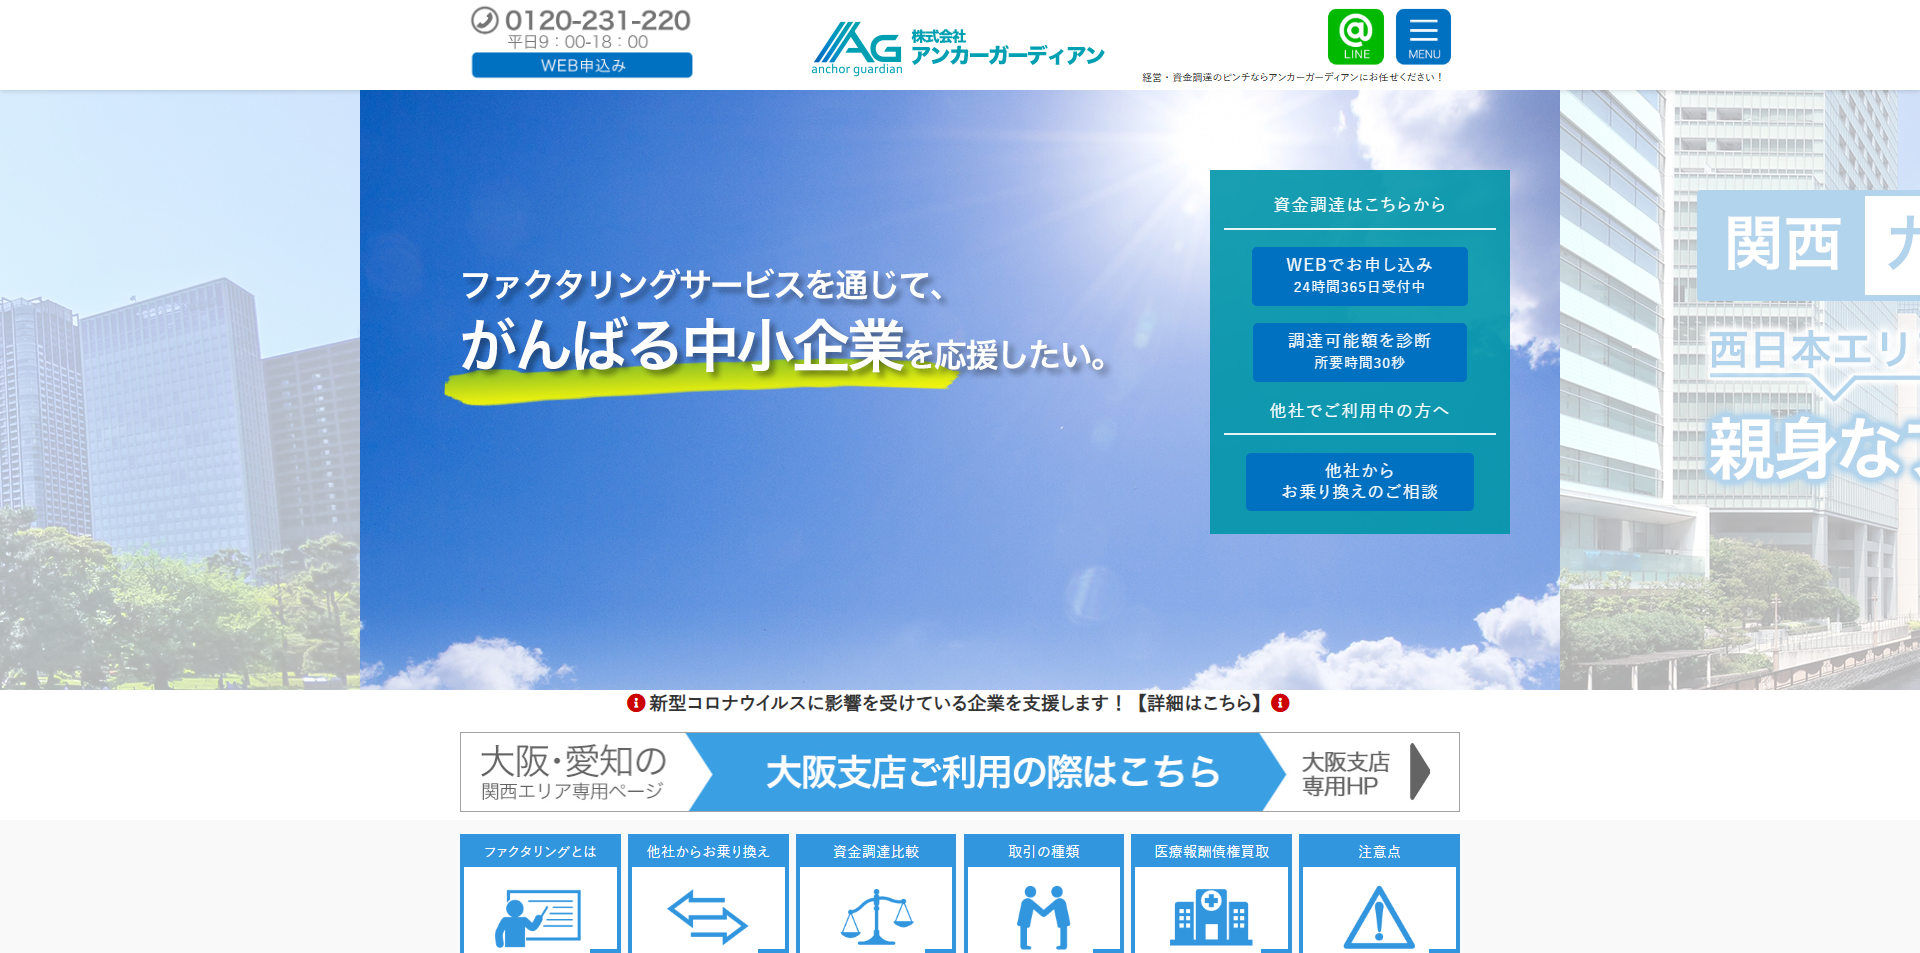Click the two-way arrows switch icon
This screenshot has height=953, width=1920.
tap(707, 916)
